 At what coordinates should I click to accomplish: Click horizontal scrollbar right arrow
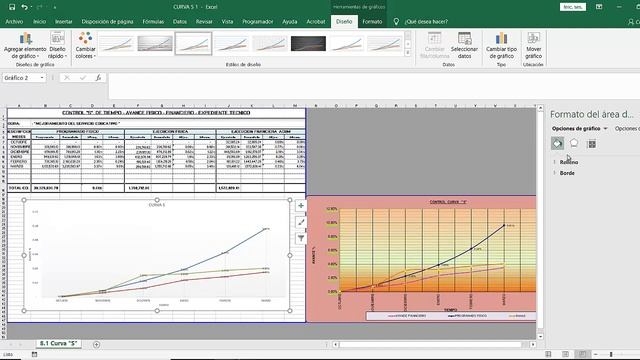point(533,344)
